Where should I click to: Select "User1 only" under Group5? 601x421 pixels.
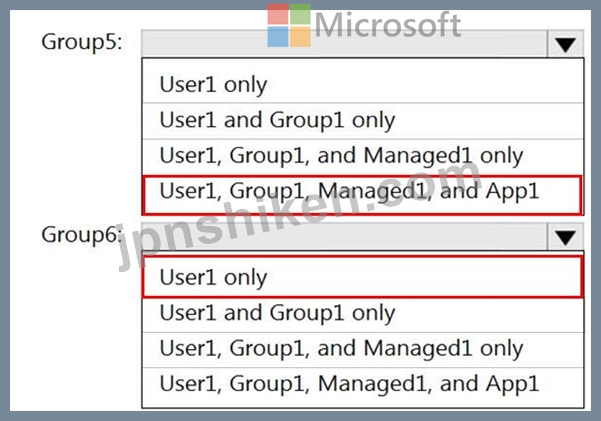pos(213,85)
